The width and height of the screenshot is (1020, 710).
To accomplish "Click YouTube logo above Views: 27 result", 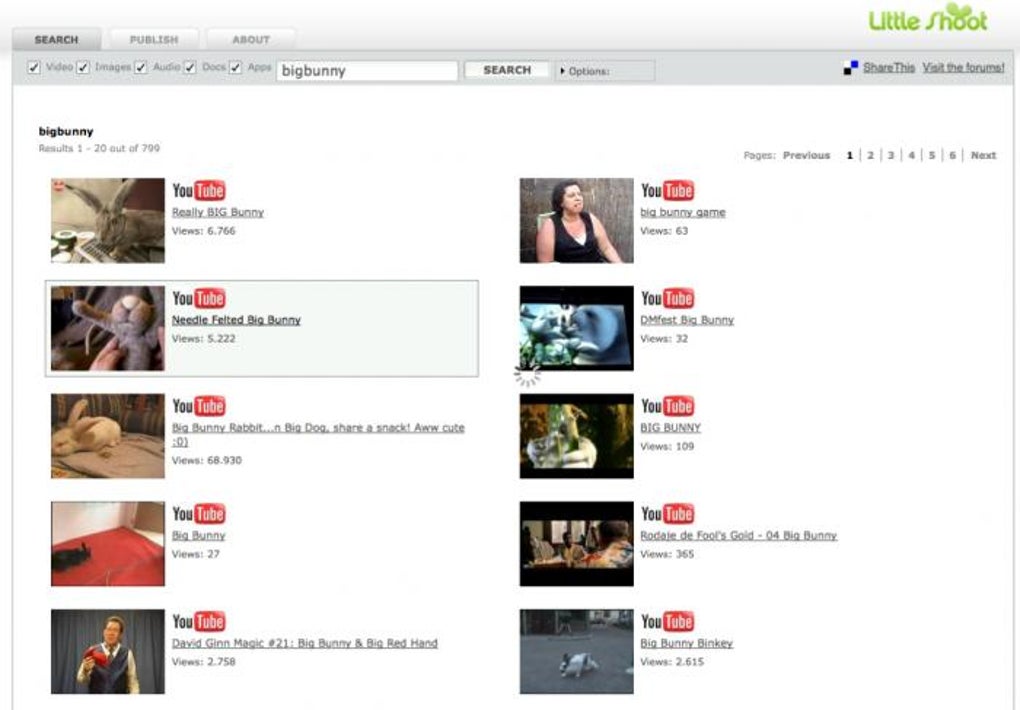I will pos(199,514).
